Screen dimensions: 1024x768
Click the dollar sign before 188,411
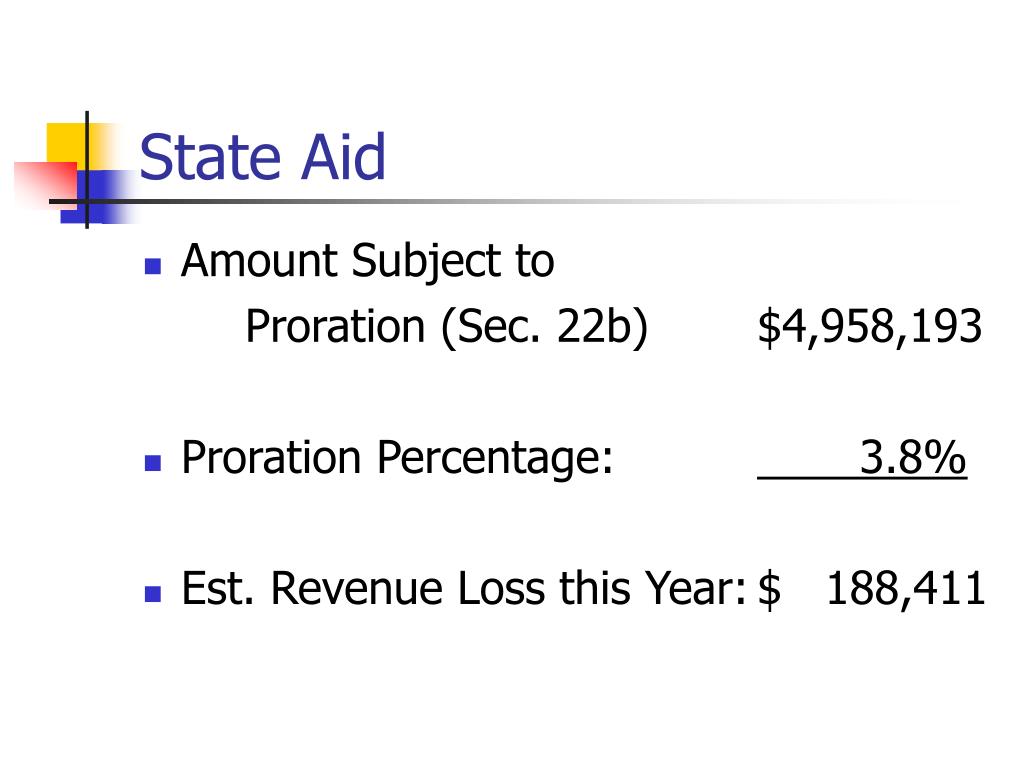769,589
